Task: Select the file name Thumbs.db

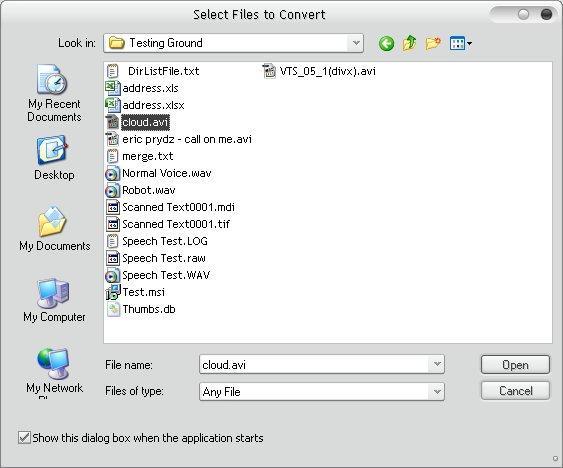Action: 149,309
